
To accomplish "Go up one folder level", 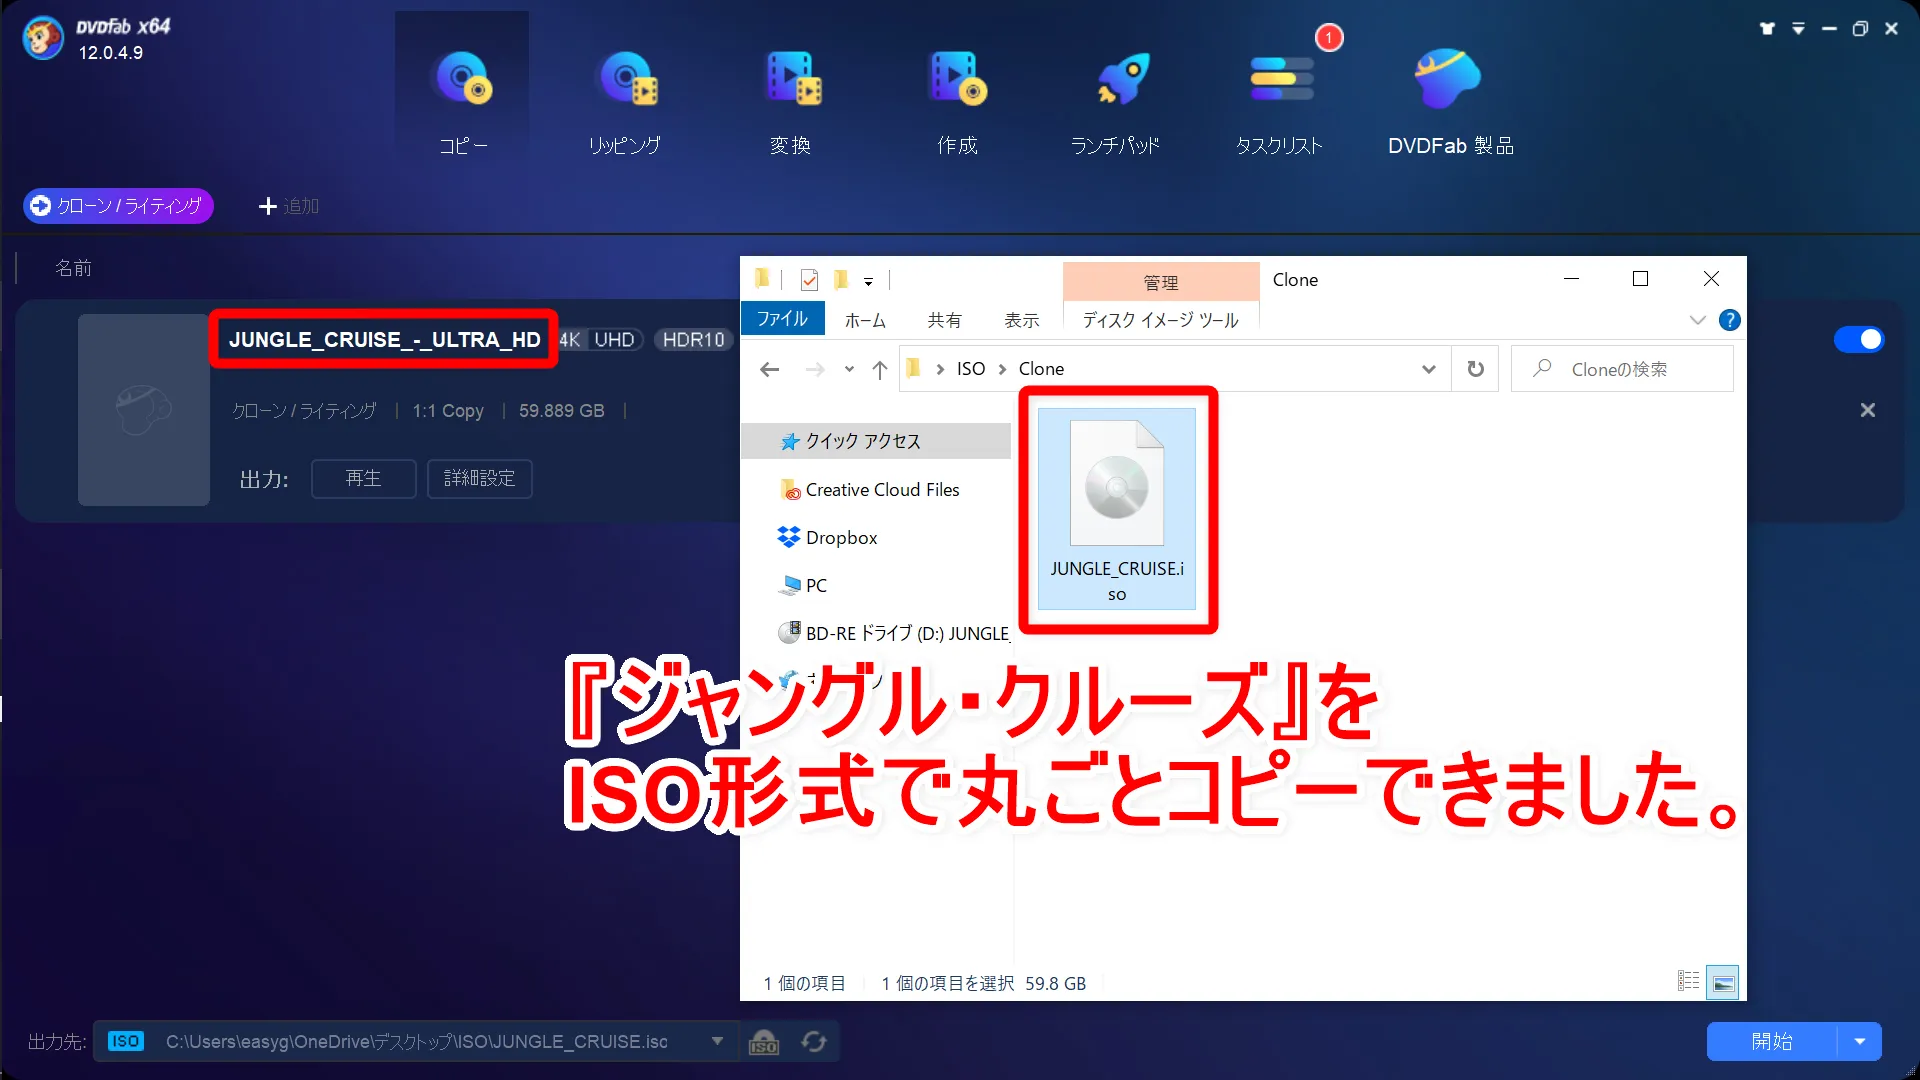I will tap(880, 369).
